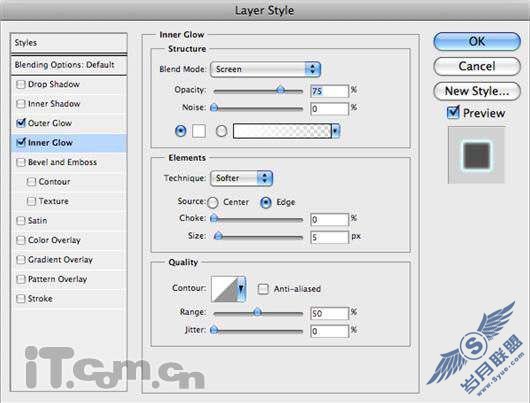Image resolution: width=530 pixels, height=403 pixels.
Task: Open the Technique Softer dropdown
Action: click(241, 178)
